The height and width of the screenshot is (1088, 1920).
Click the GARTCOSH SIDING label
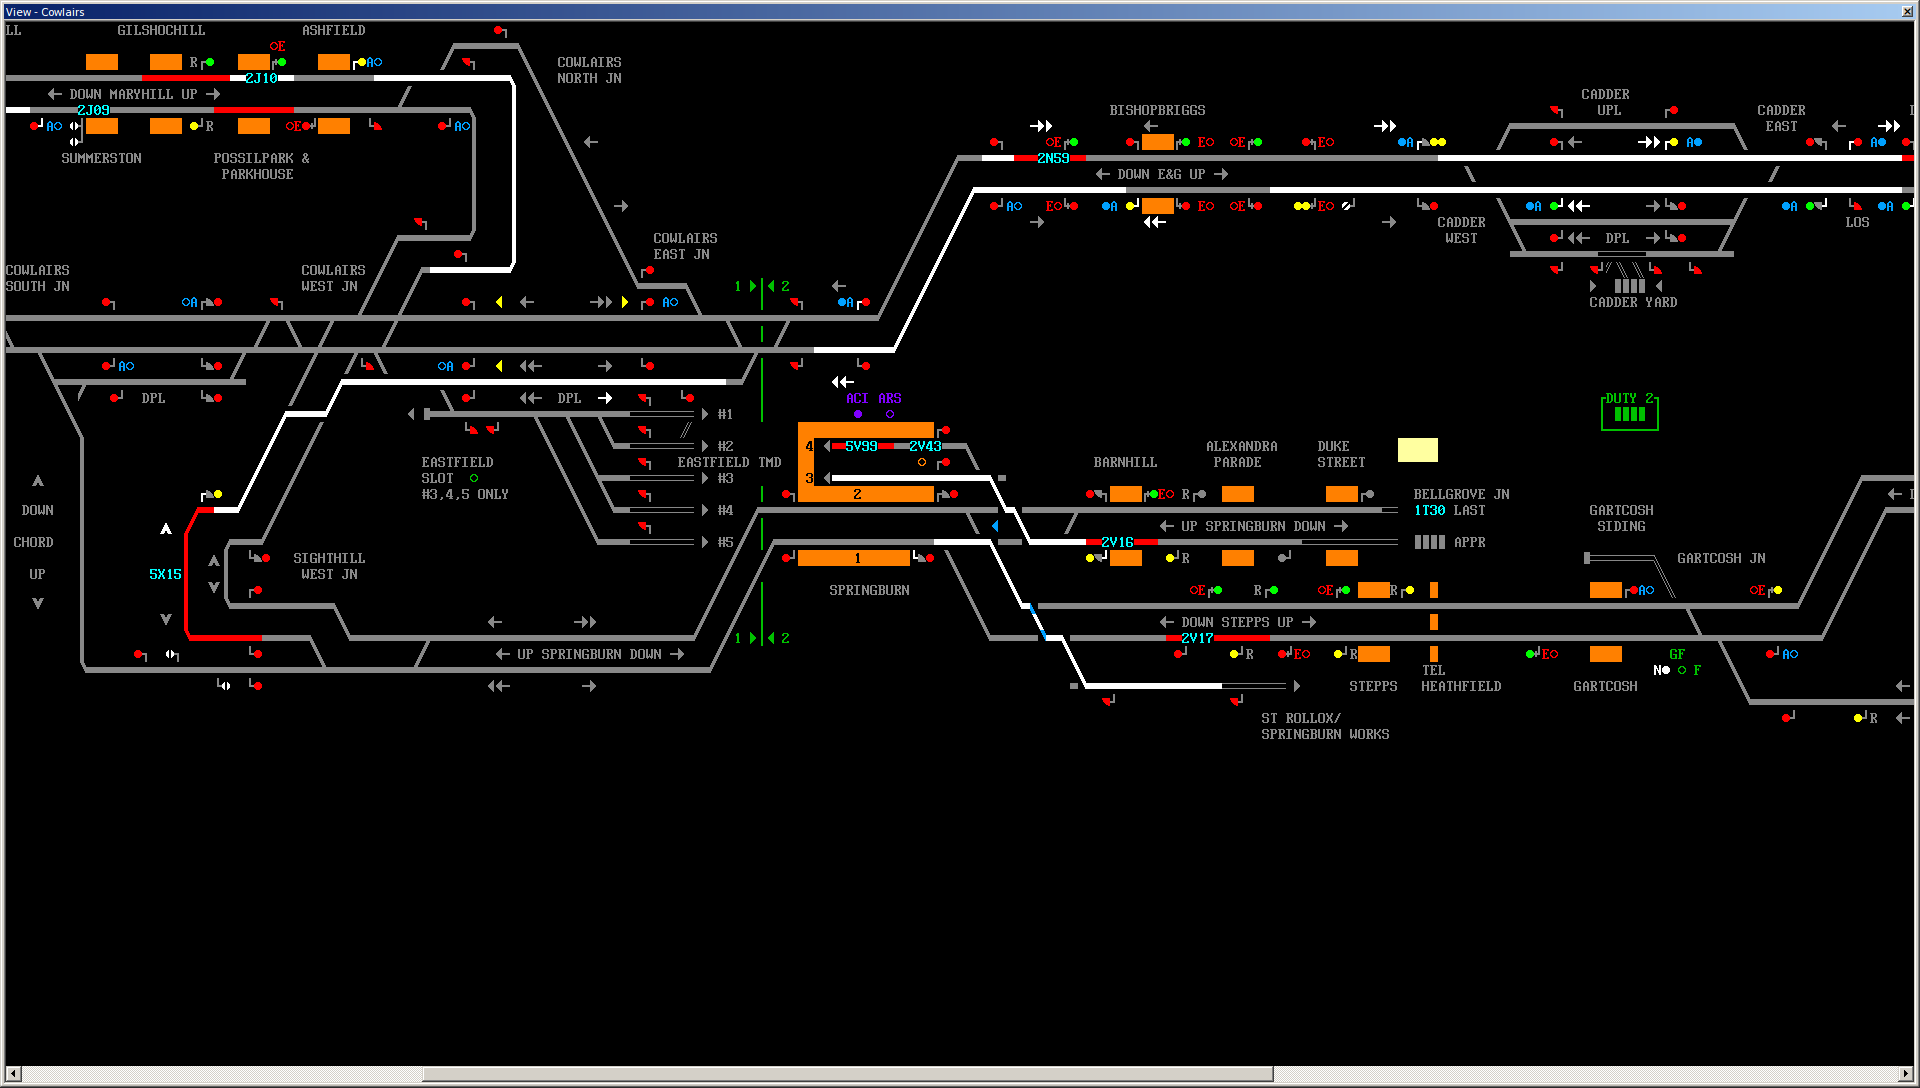pyautogui.click(x=1621, y=518)
